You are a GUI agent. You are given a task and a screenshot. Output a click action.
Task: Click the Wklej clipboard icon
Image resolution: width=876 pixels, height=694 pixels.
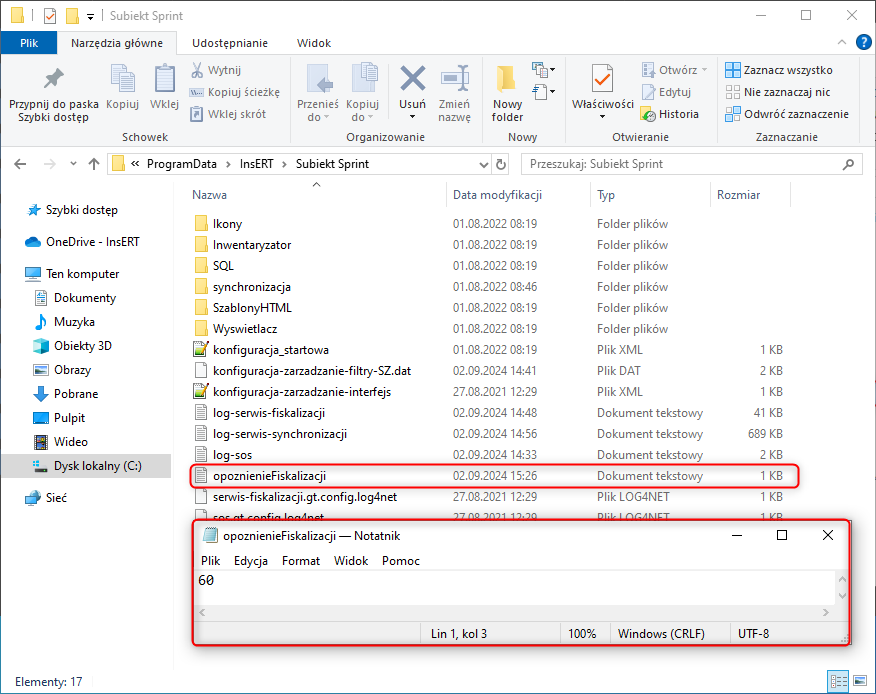(x=164, y=78)
